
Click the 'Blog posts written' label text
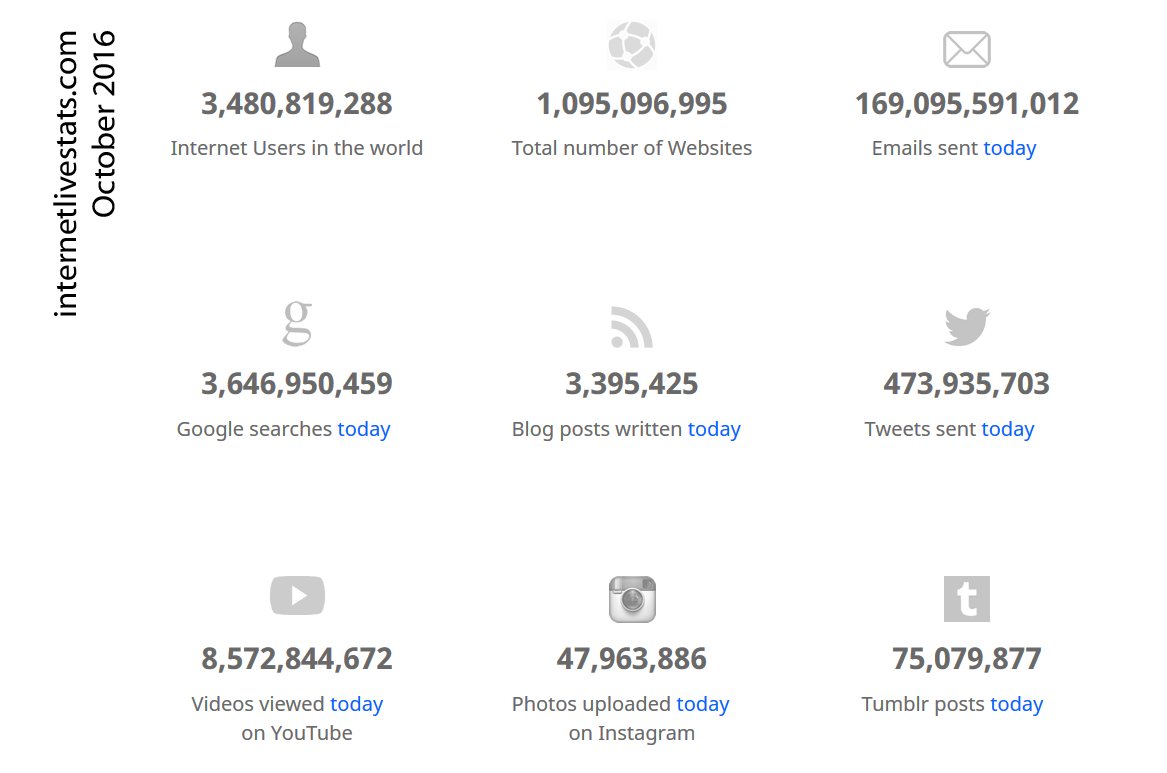point(597,429)
